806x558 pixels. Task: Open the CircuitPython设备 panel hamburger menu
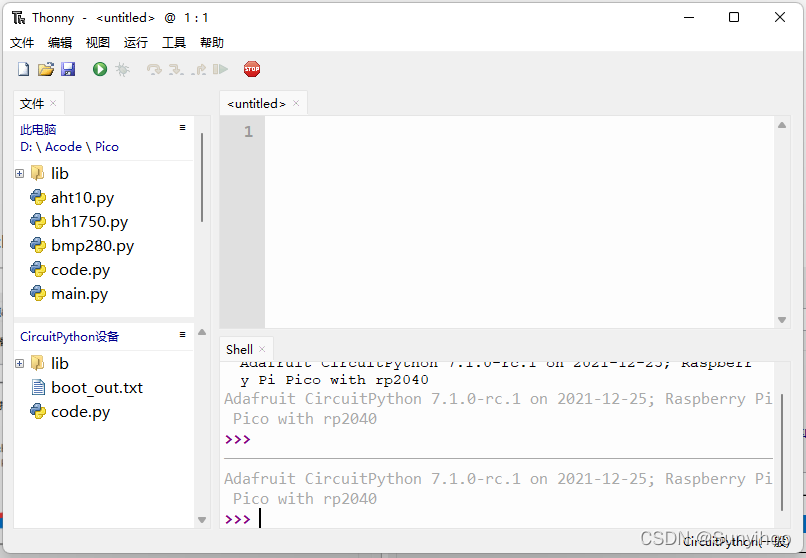tap(182, 334)
